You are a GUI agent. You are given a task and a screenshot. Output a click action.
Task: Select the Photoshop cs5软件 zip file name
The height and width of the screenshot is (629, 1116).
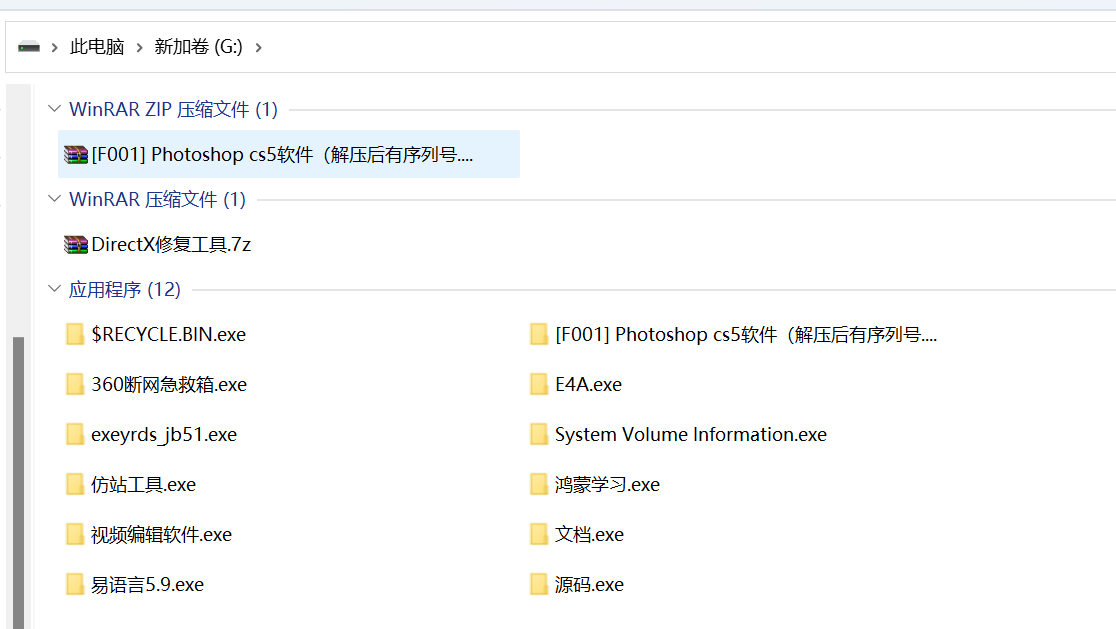(283, 154)
